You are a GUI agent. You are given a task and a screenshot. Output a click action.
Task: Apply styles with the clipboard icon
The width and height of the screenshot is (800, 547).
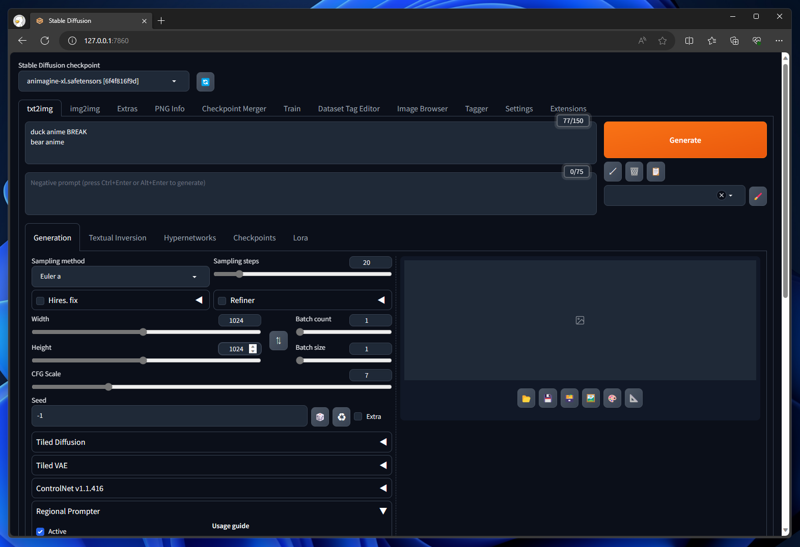[656, 172]
